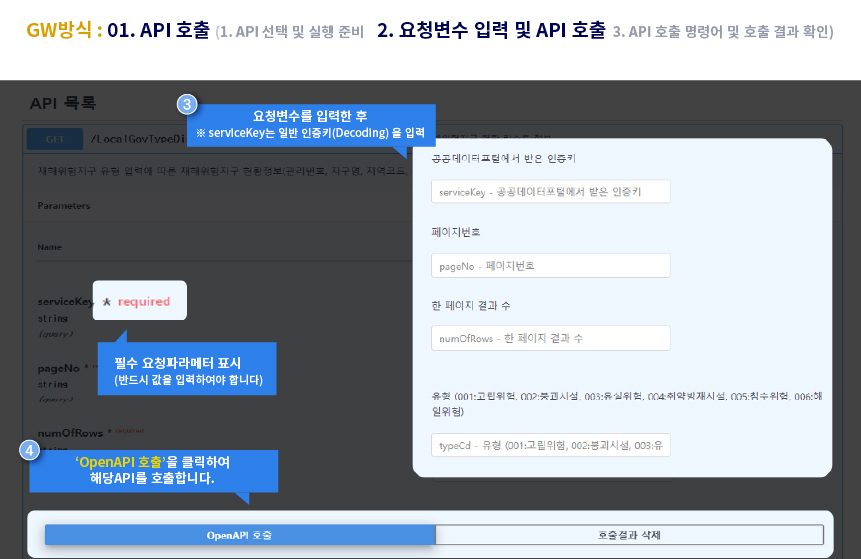The height and width of the screenshot is (559, 861).
Task: Click into the pageNo input field
Action: pyautogui.click(x=550, y=265)
